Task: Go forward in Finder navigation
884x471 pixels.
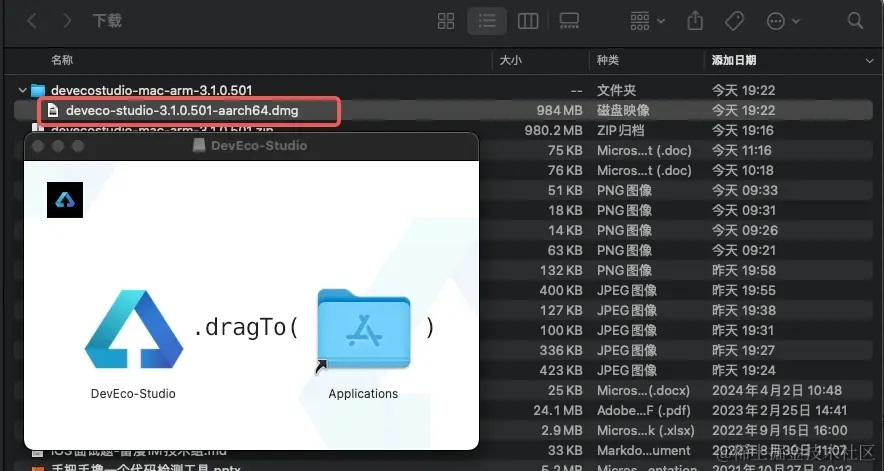Action: coord(67,21)
